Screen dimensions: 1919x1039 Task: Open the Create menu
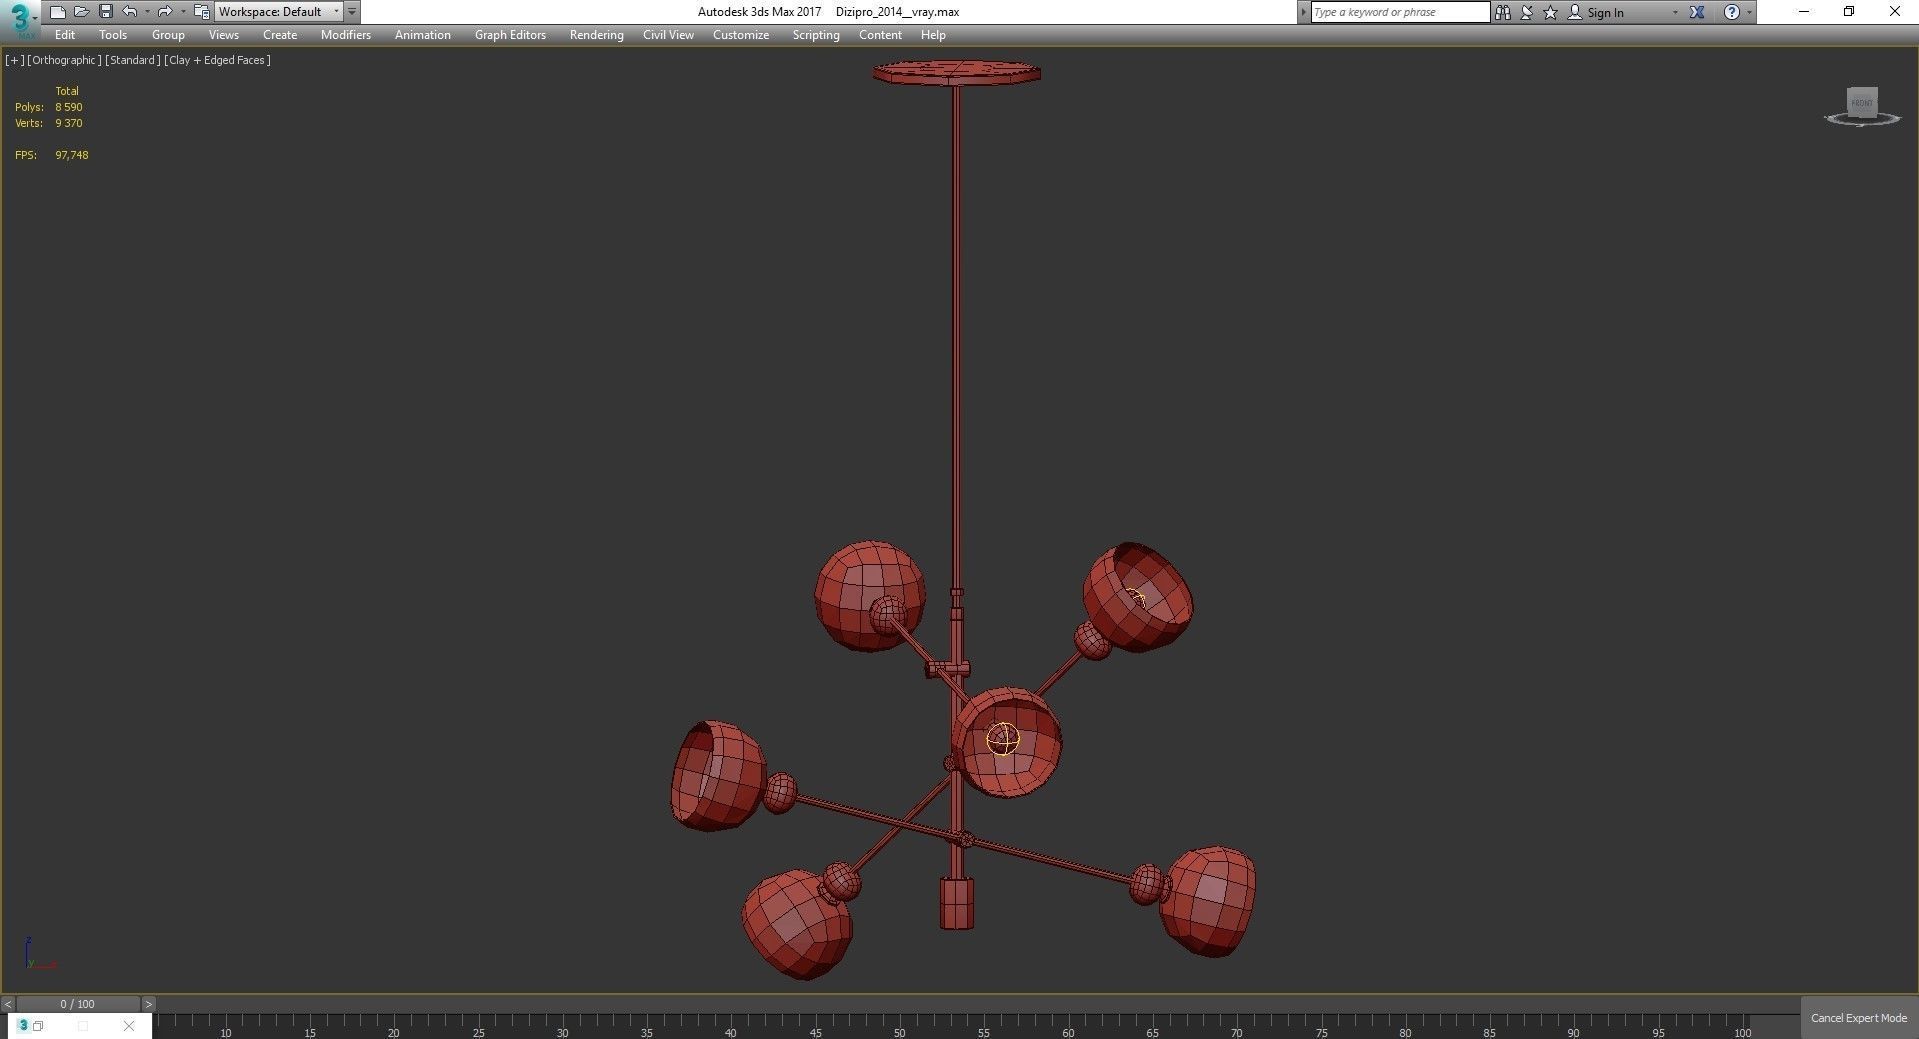tap(280, 35)
